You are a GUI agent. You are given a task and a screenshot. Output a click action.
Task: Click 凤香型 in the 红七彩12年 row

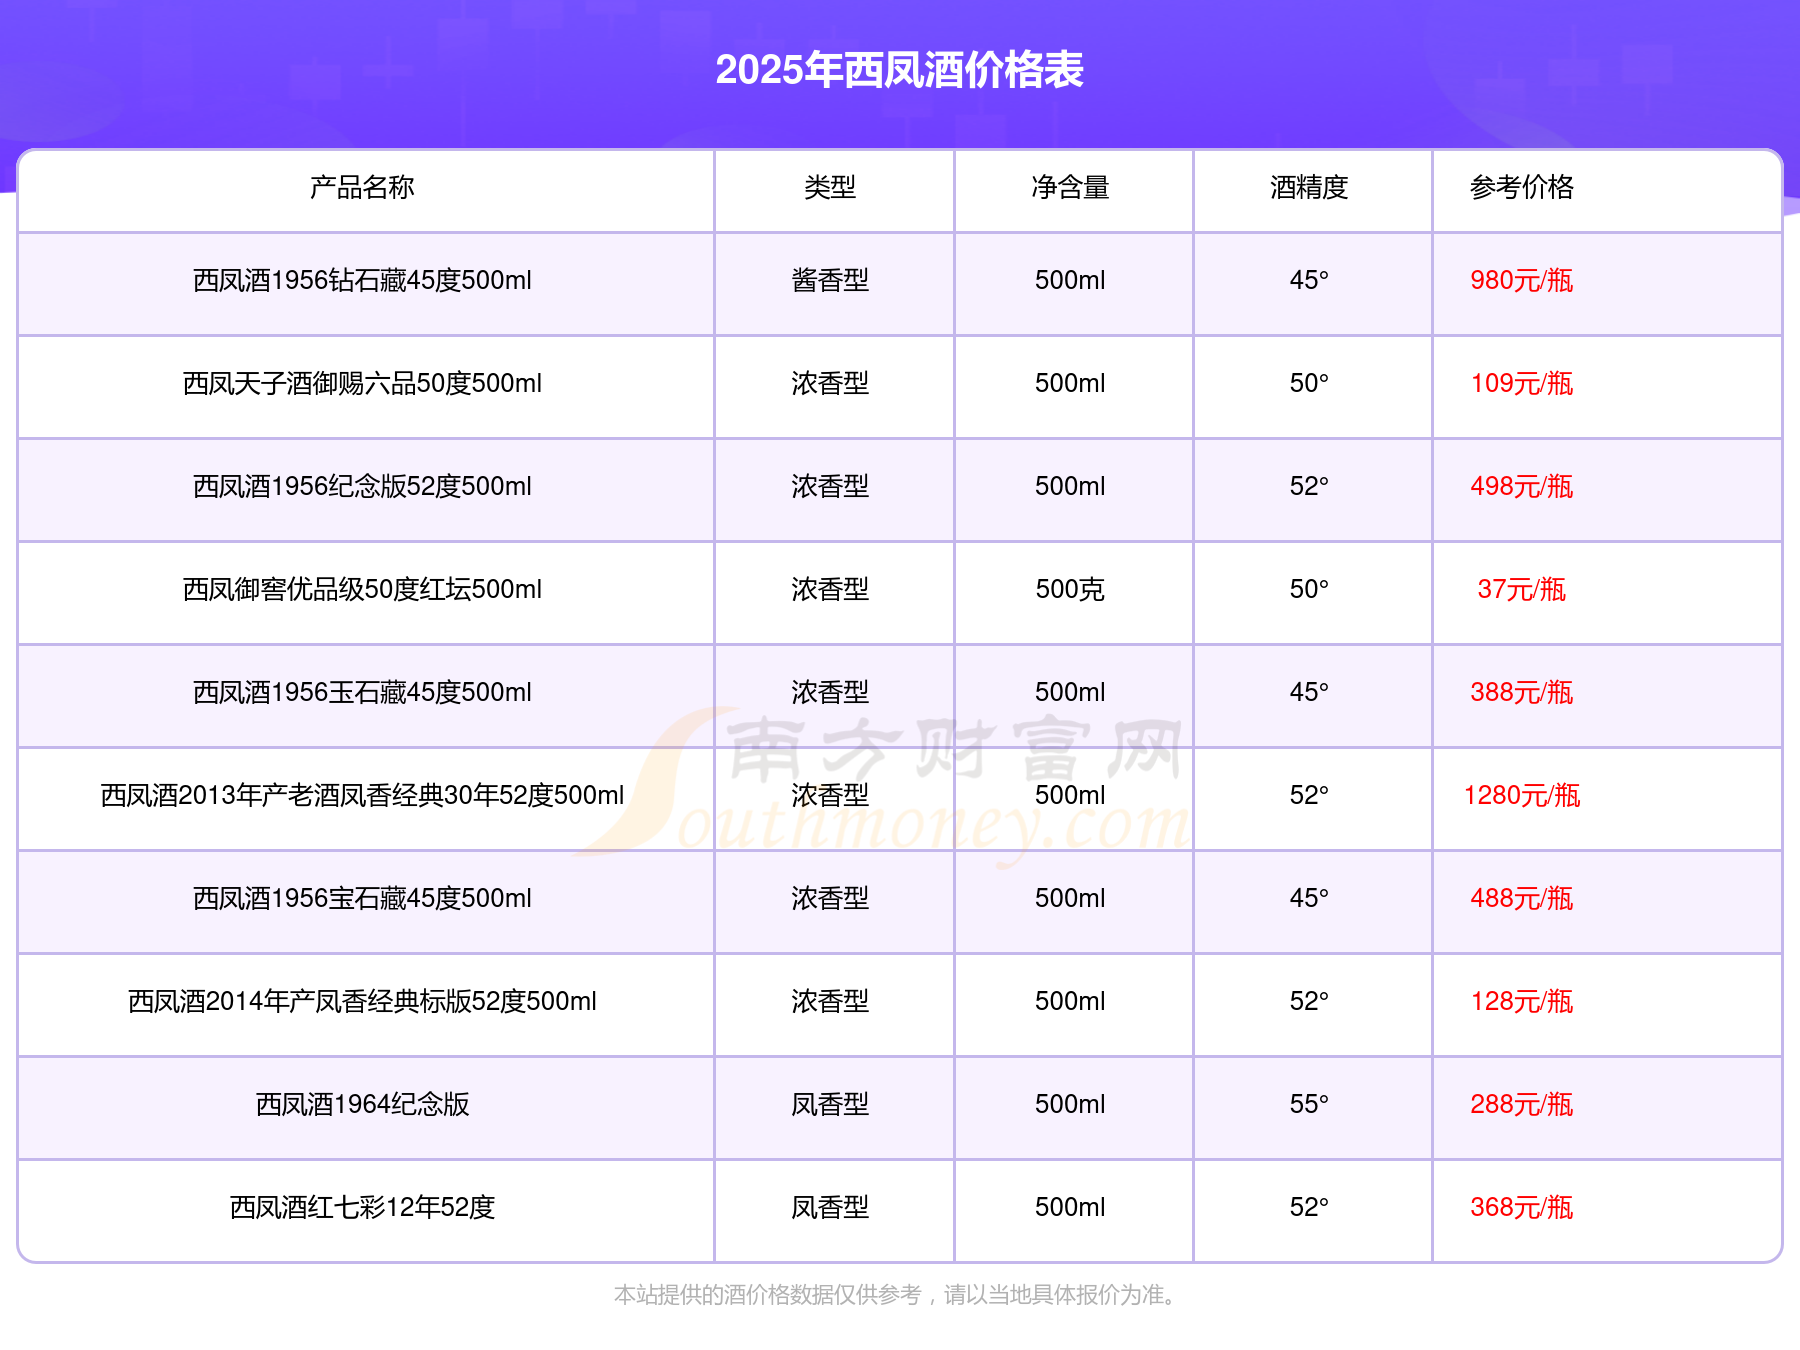[830, 1207]
